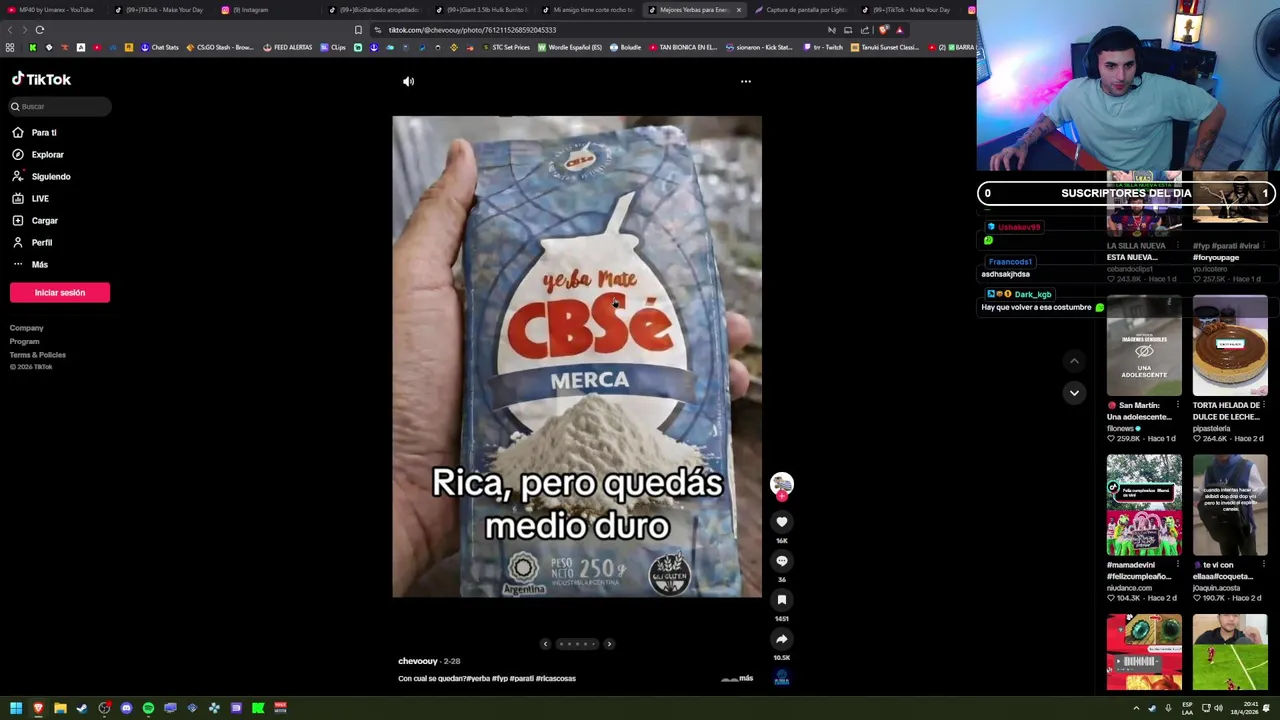Screen dimensions: 1280x720
Task: Click the Brave browser taskbar icon
Action: pos(38,708)
